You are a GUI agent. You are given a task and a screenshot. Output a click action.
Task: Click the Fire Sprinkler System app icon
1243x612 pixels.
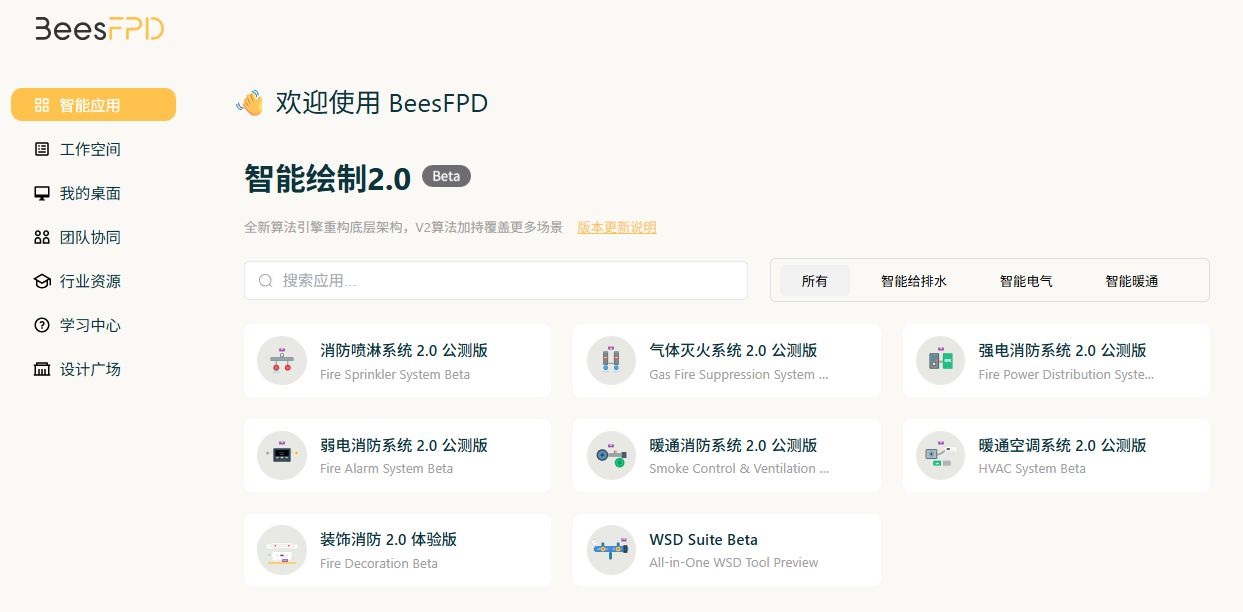(x=281, y=360)
